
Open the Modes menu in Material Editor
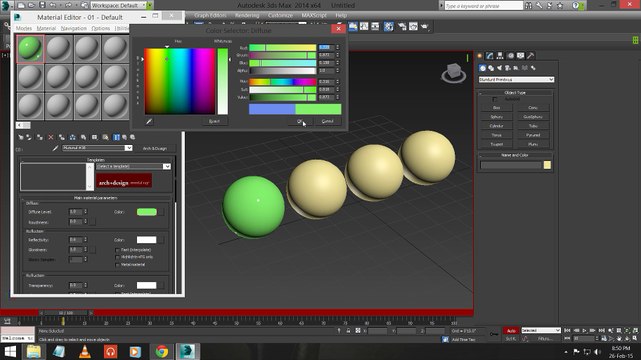pos(23,28)
